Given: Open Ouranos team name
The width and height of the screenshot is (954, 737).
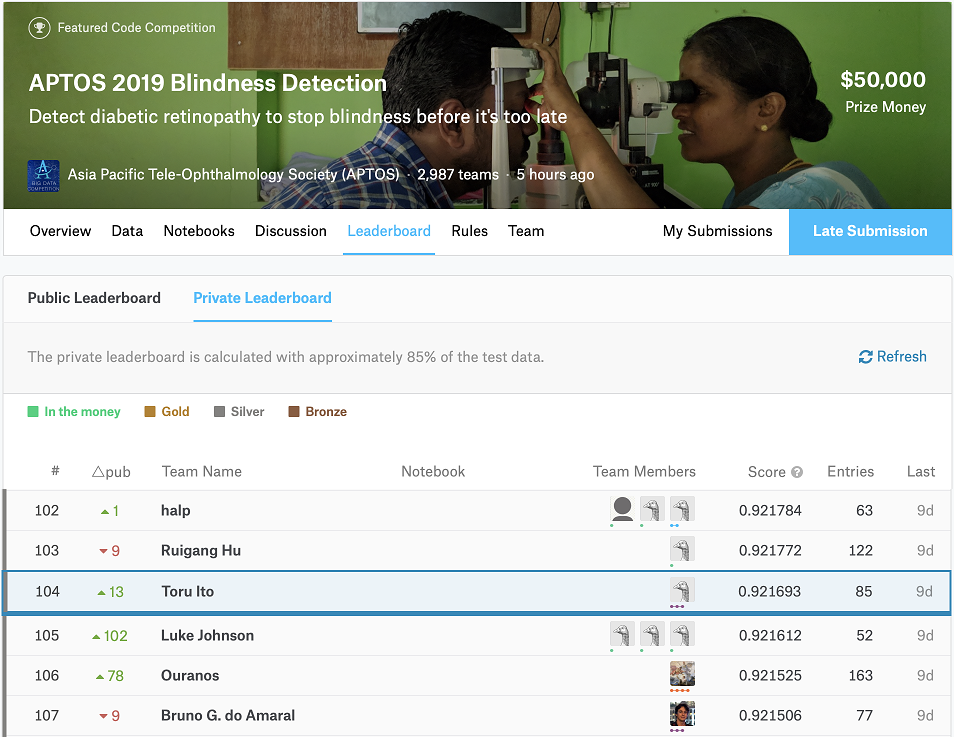Looking at the screenshot, I should (x=190, y=676).
